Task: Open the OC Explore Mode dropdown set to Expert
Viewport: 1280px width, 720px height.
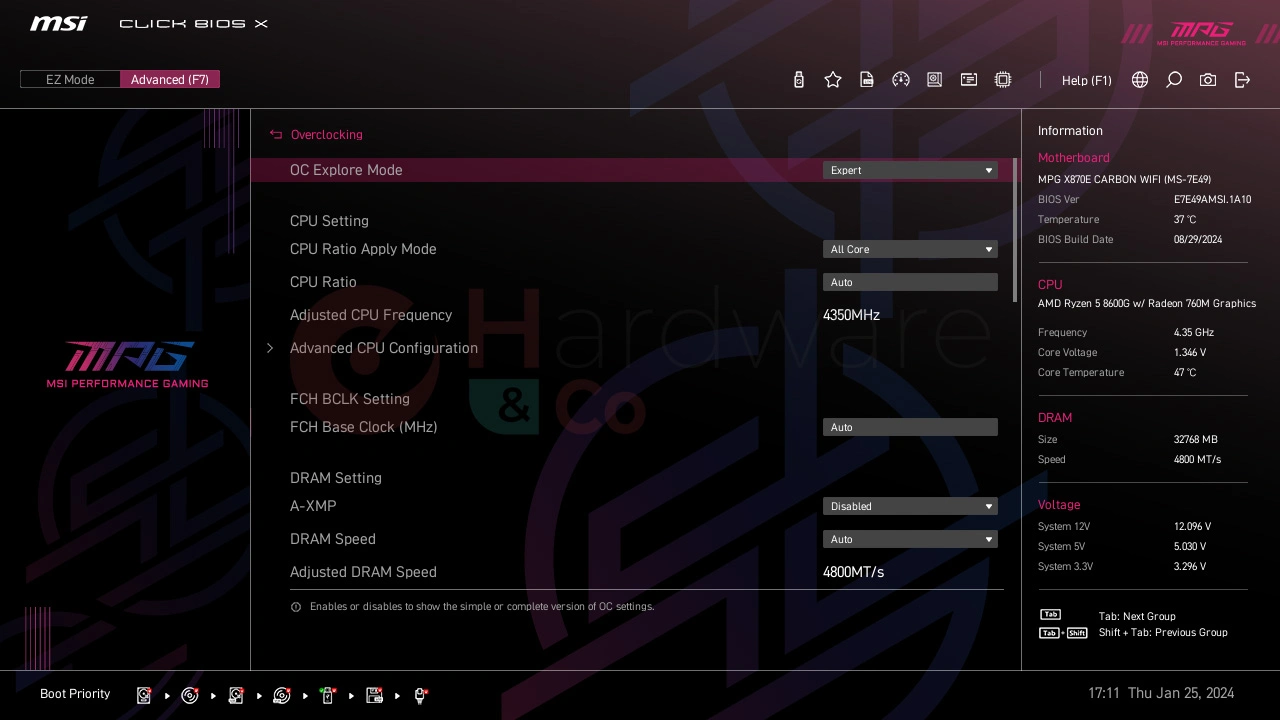Action: 910,170
